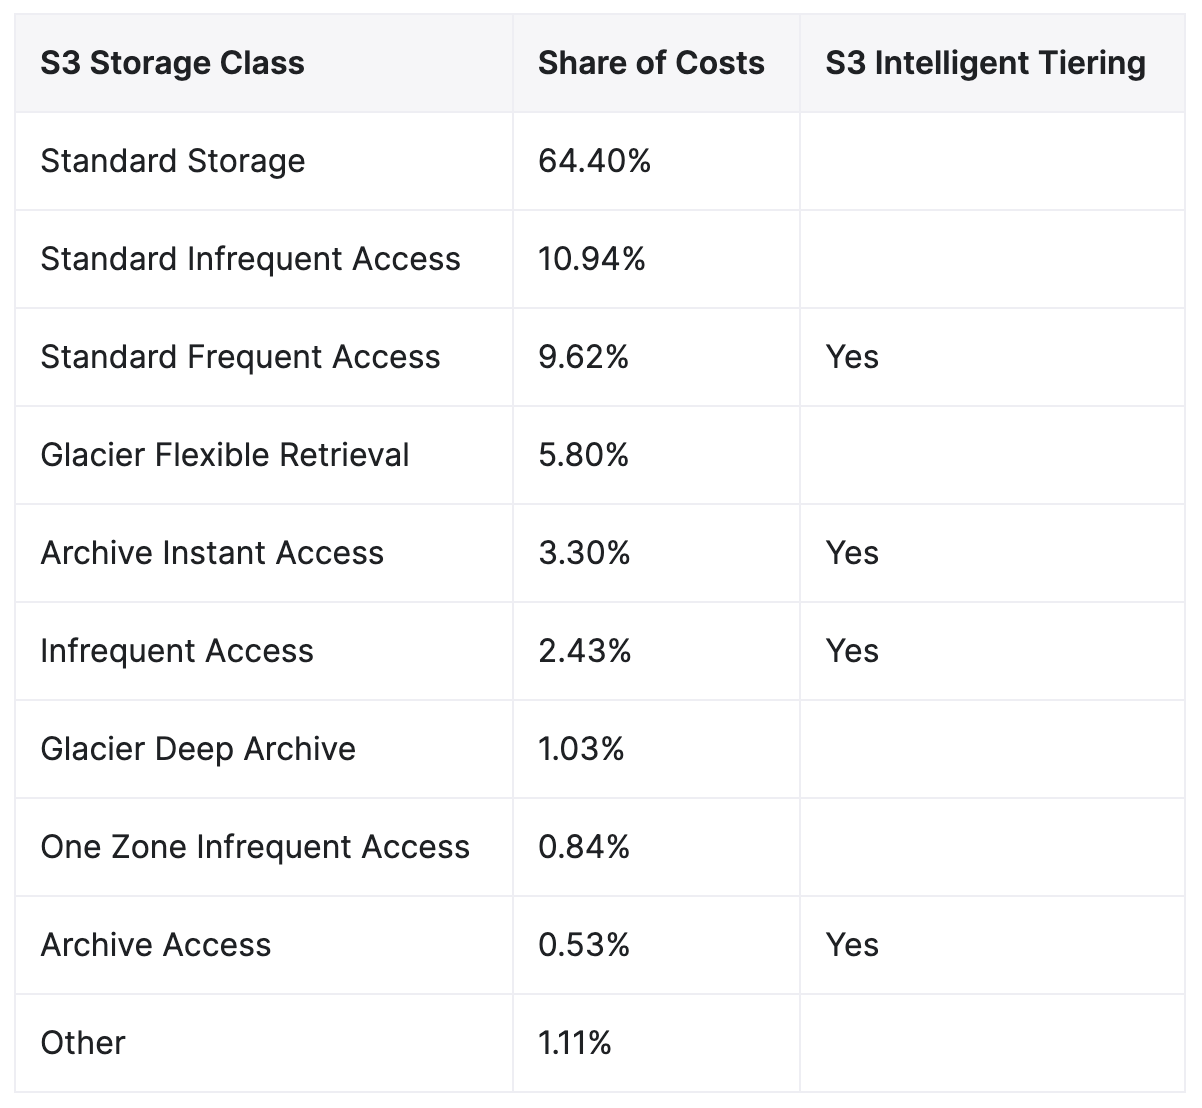Select the Standard Frequent Access cell
The height and width of the screenshot is (1108, 1202).
point(240,357)
